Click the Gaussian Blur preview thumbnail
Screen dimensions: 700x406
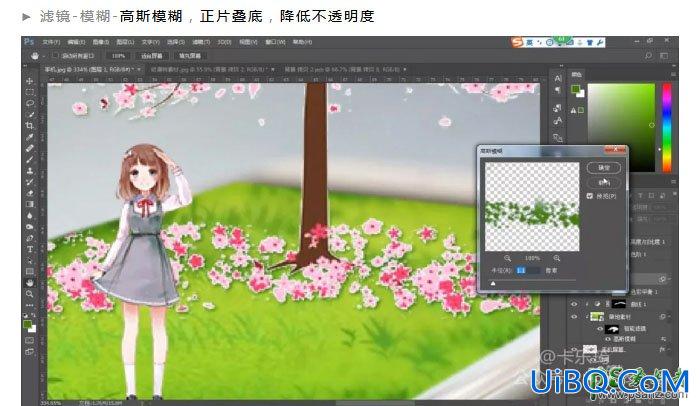(x=532, y=206)
